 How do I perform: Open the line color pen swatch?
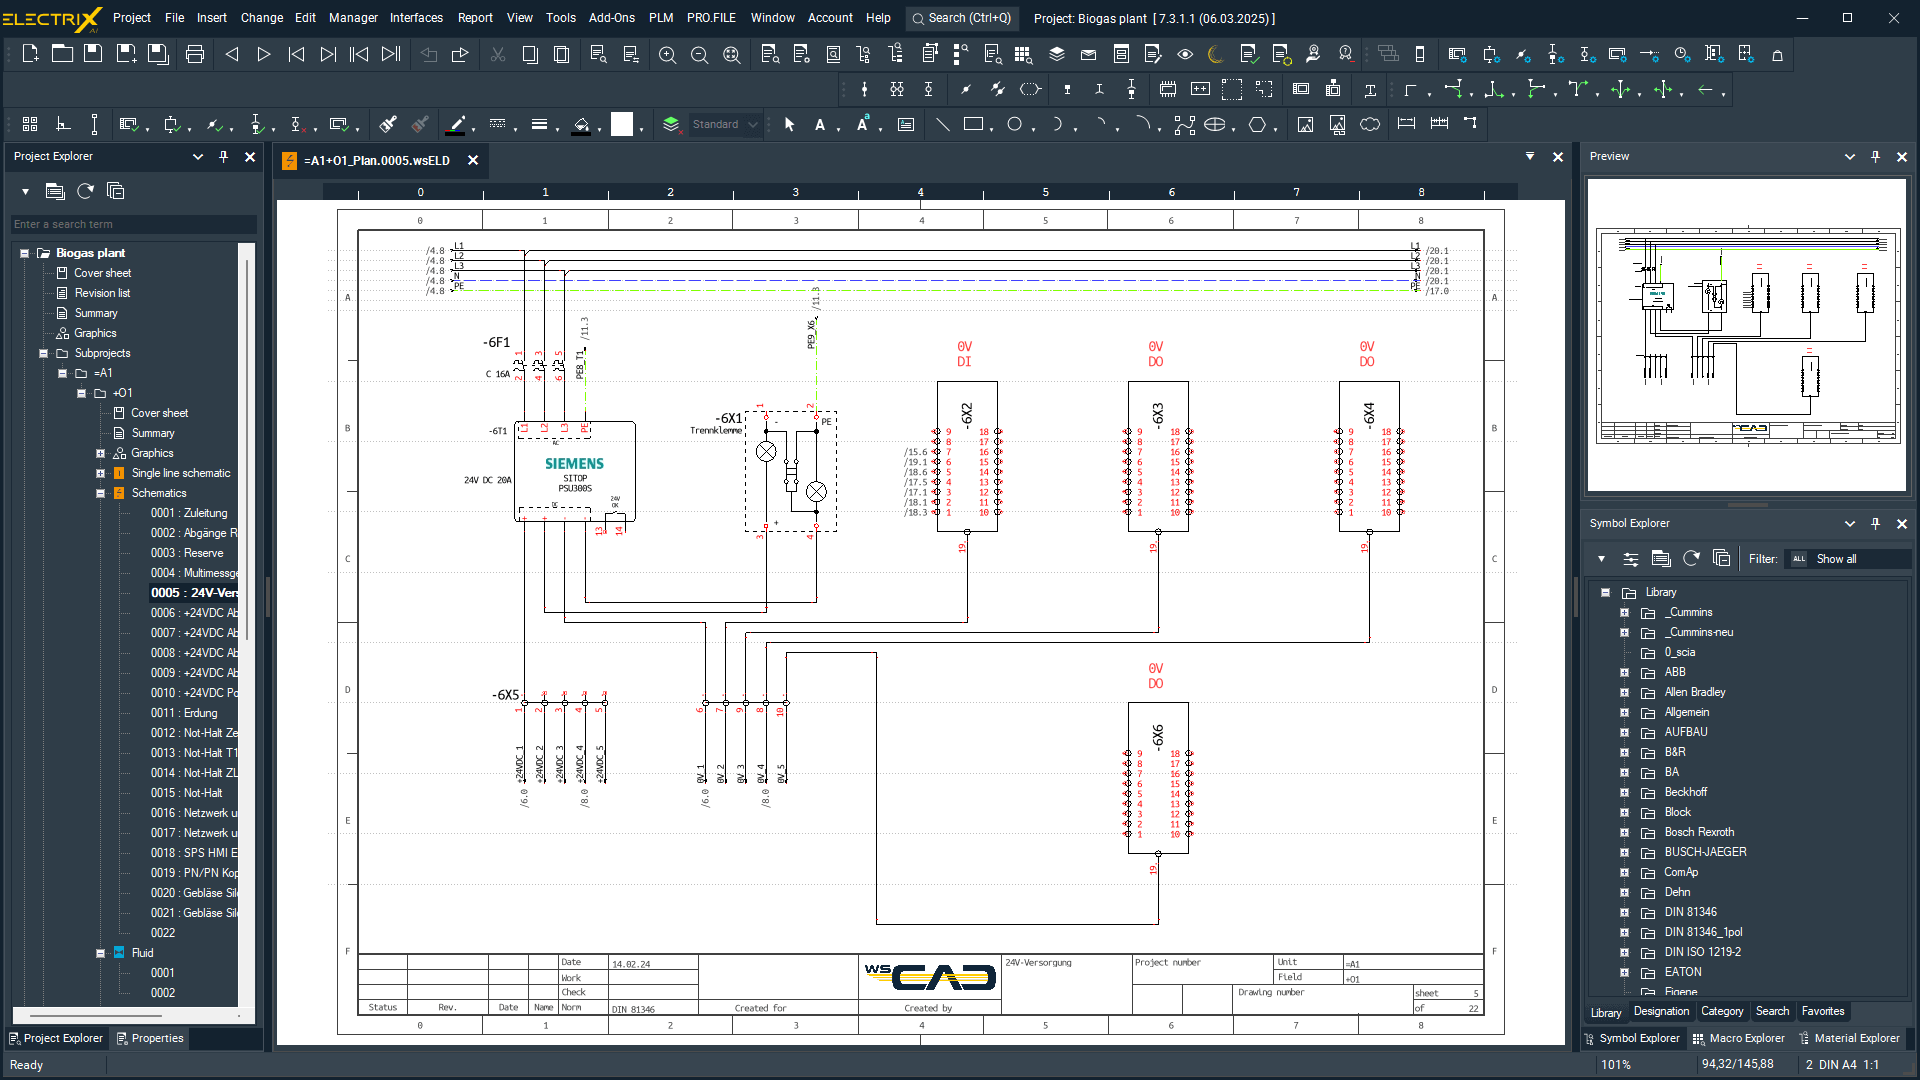(456, 124)
